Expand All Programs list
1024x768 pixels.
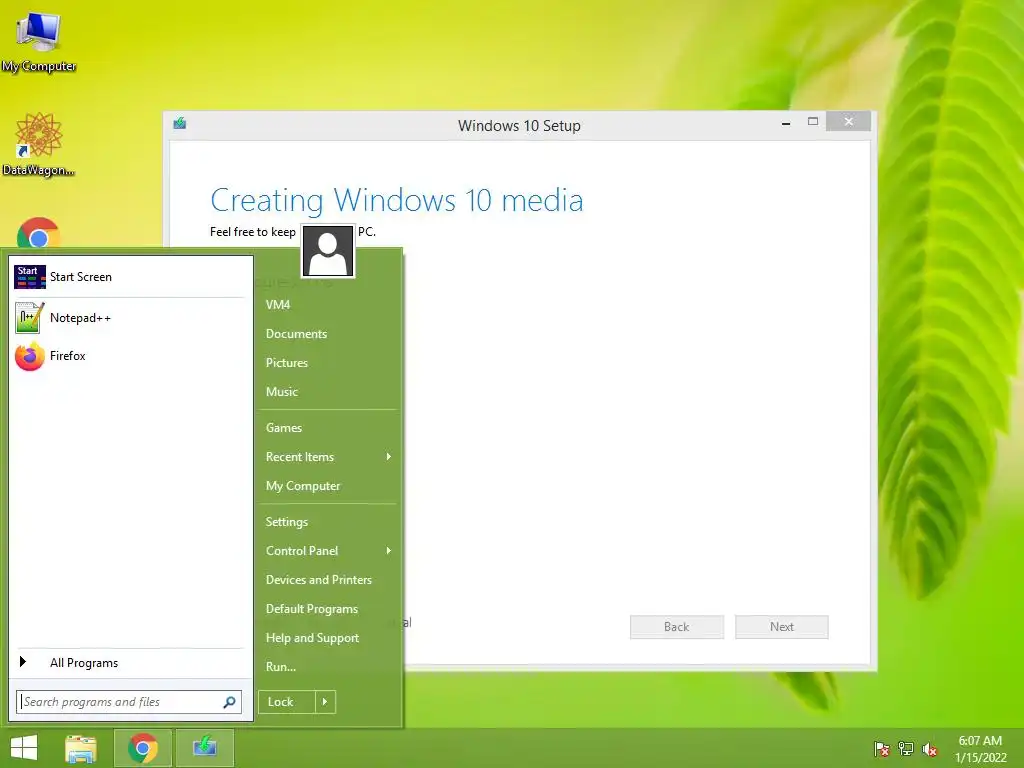pos(129,663)
